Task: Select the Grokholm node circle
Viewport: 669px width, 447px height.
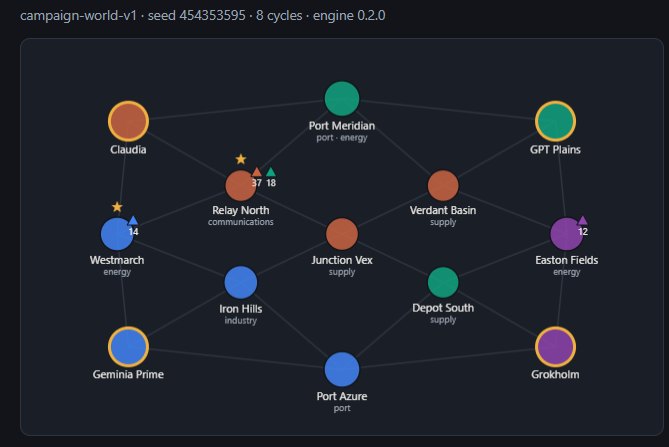Action: click(555, 347)
